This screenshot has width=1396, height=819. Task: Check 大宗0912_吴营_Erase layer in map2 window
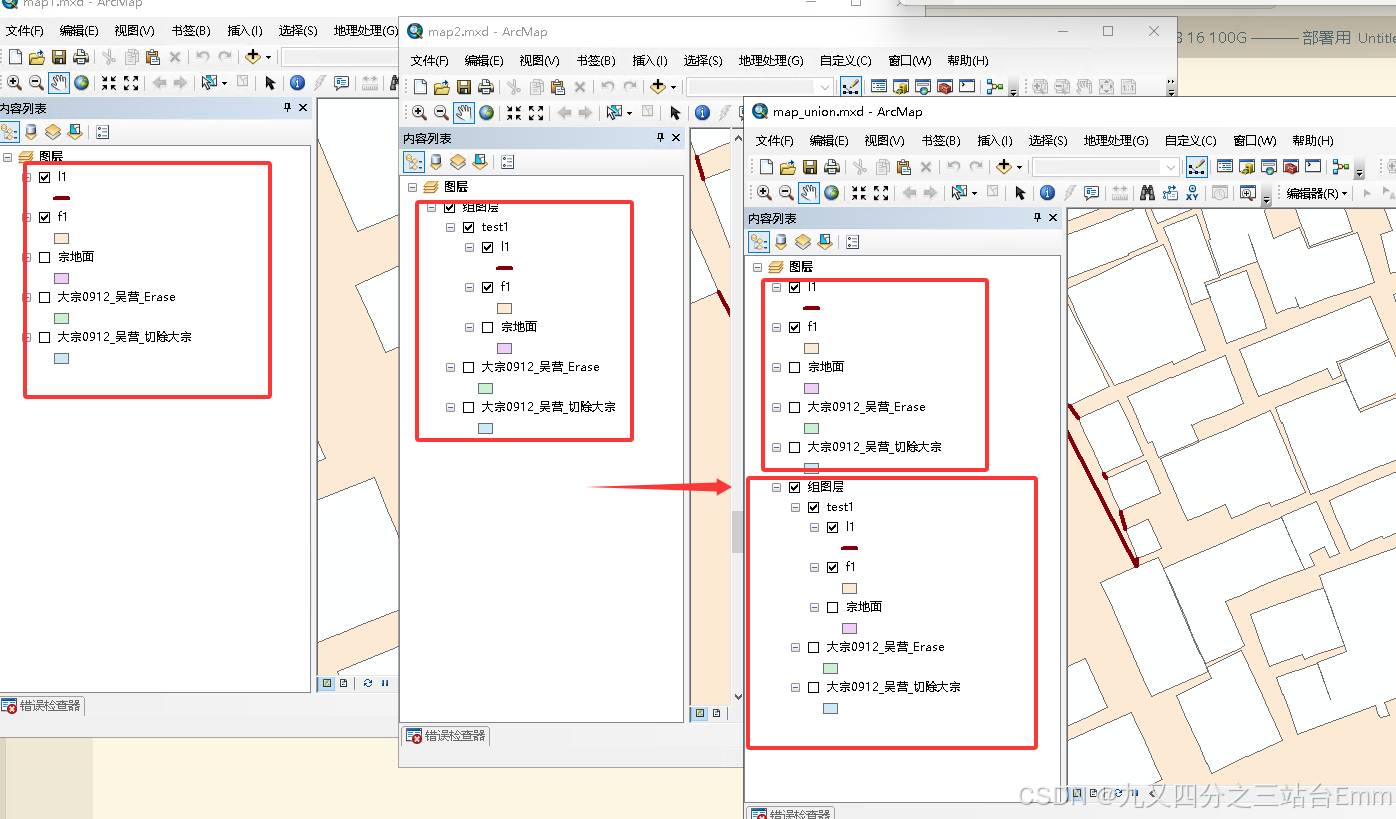(x=468, y=367)
